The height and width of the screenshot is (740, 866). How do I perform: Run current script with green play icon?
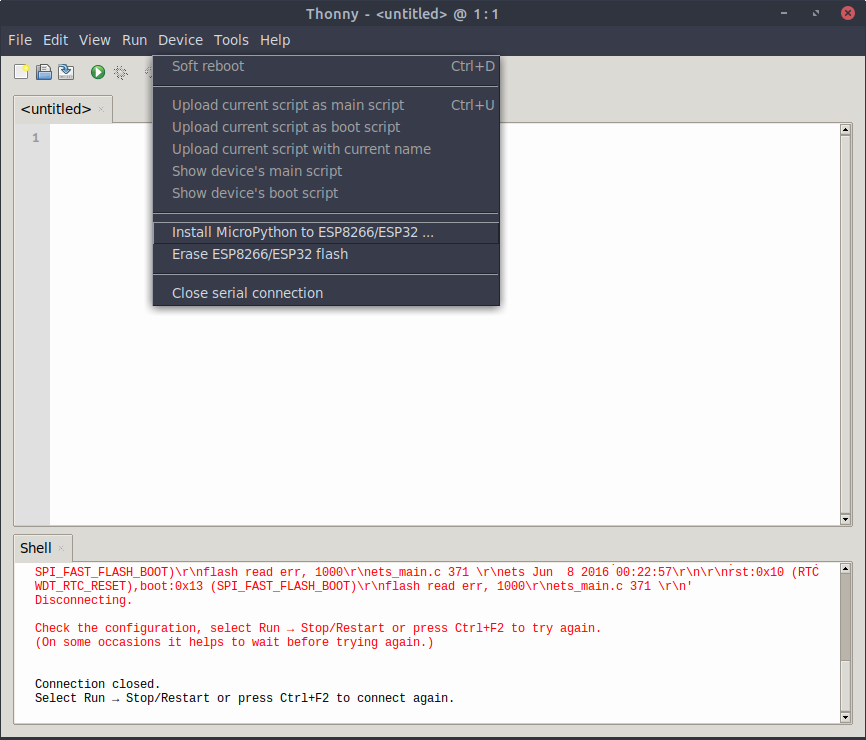click(98, 72)
